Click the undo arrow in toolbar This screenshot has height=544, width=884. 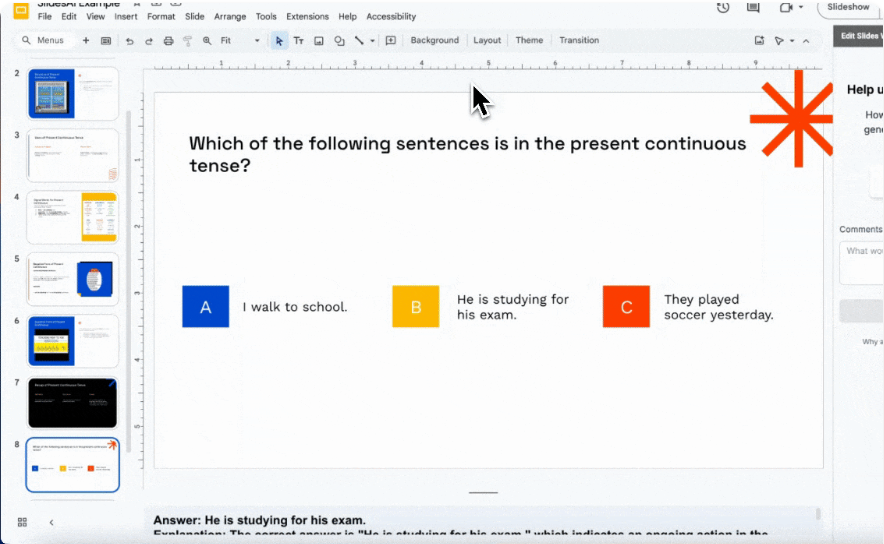click(x=129, y=41)
